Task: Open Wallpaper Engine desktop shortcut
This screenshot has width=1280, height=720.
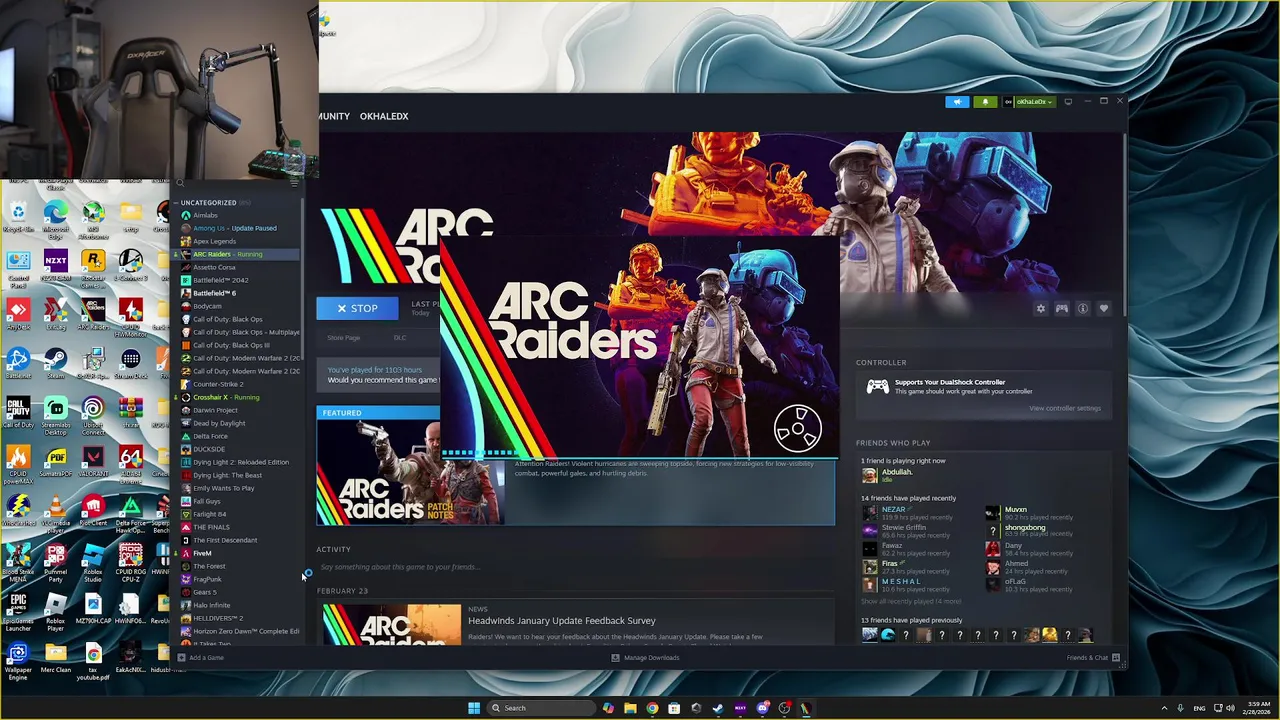Action: 17,662
